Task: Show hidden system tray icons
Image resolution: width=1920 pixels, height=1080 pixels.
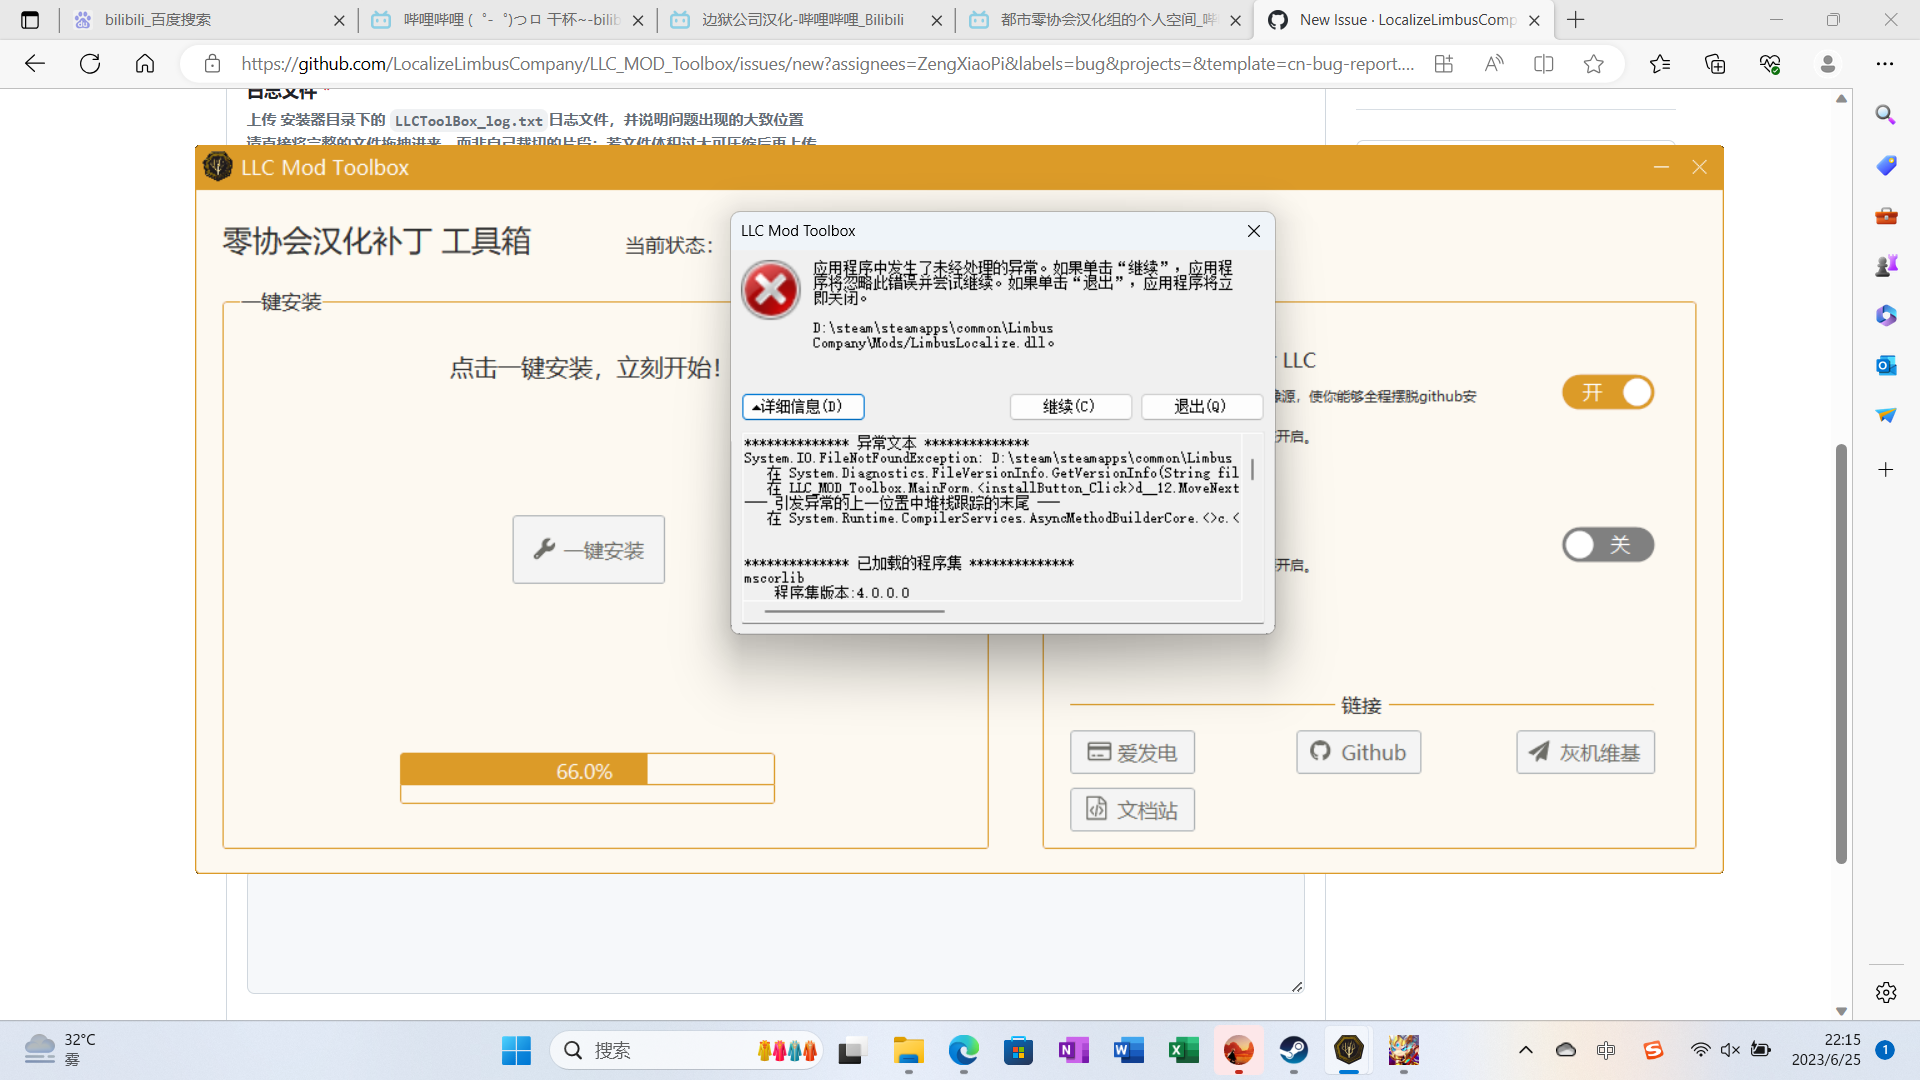Action: point(1526,1050)
